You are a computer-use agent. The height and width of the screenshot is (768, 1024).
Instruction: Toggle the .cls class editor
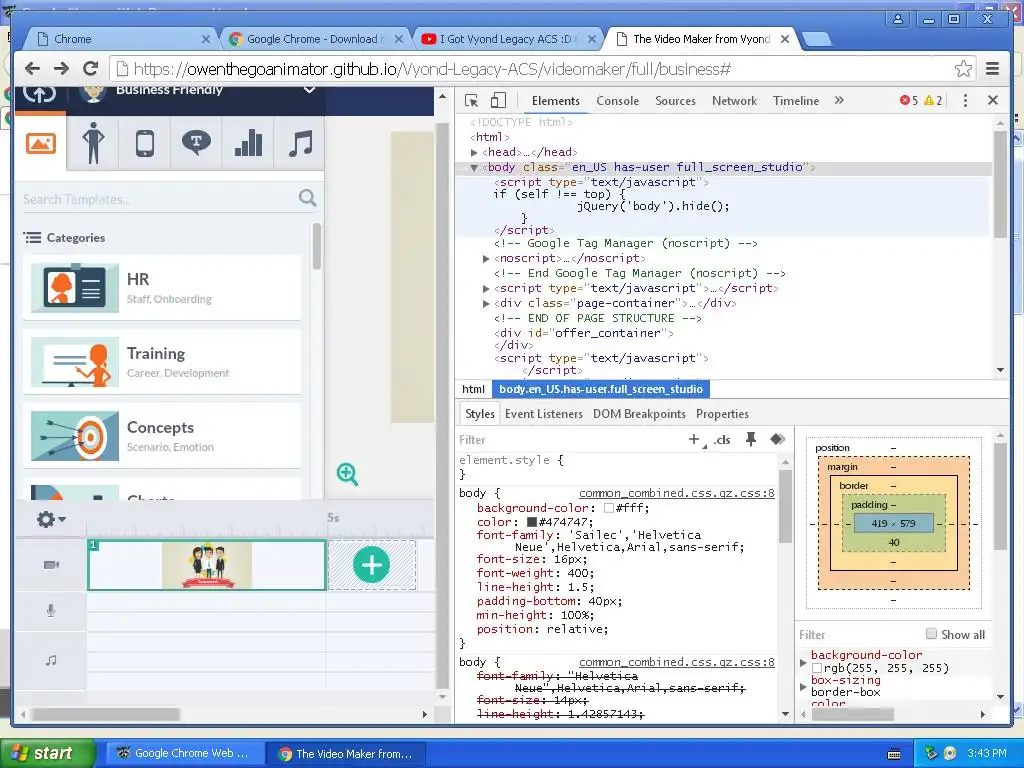(722, 440)
